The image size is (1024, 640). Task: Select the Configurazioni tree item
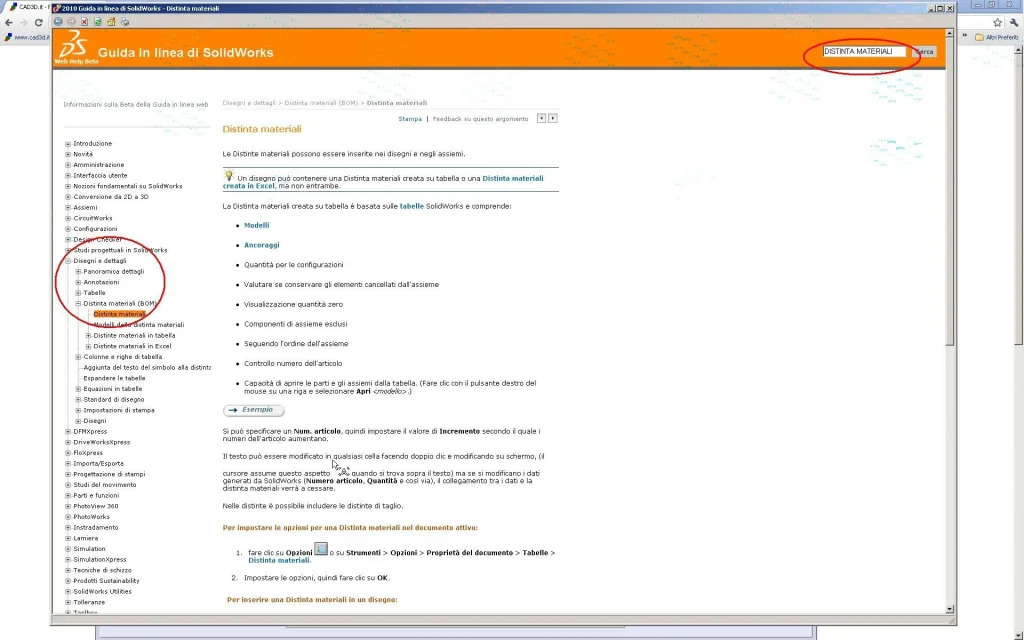point(95,229)
